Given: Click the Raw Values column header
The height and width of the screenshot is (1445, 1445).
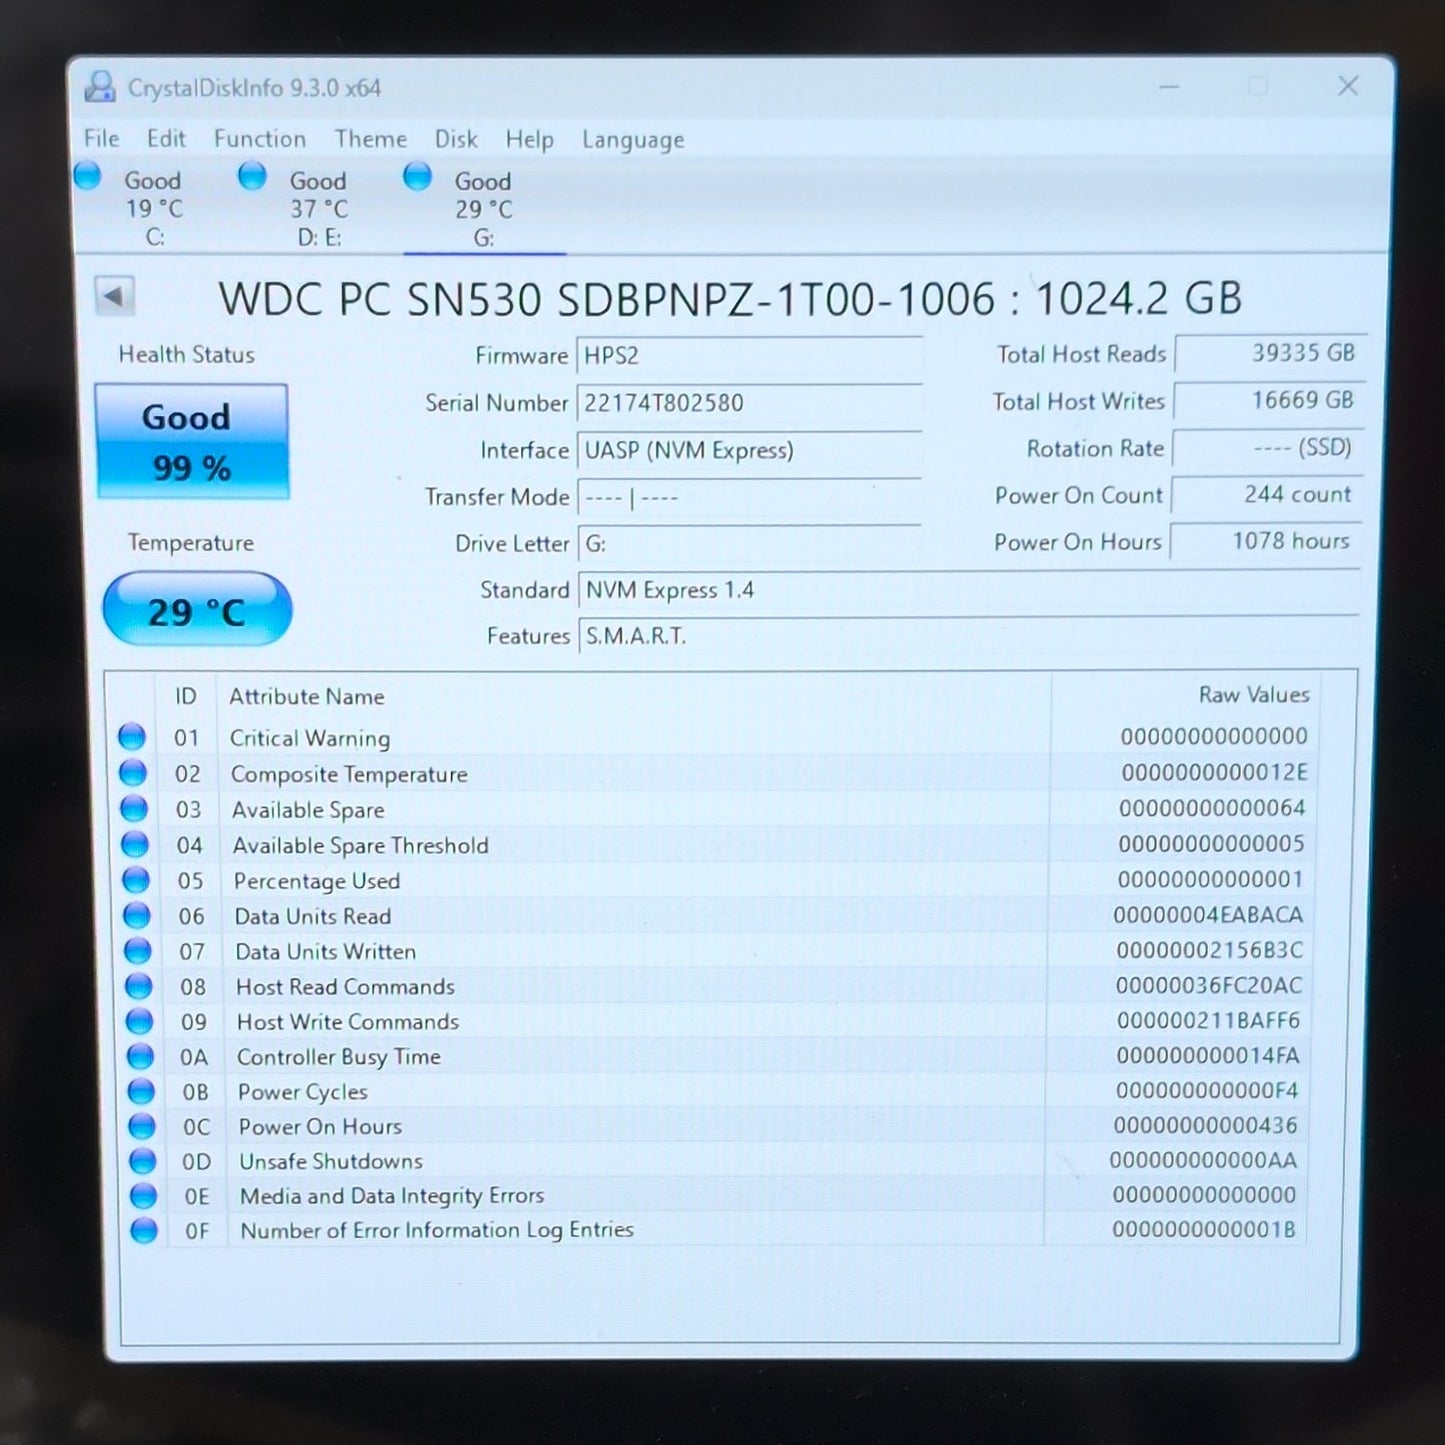Looking at the screenshot, I should click(1254, 694).
